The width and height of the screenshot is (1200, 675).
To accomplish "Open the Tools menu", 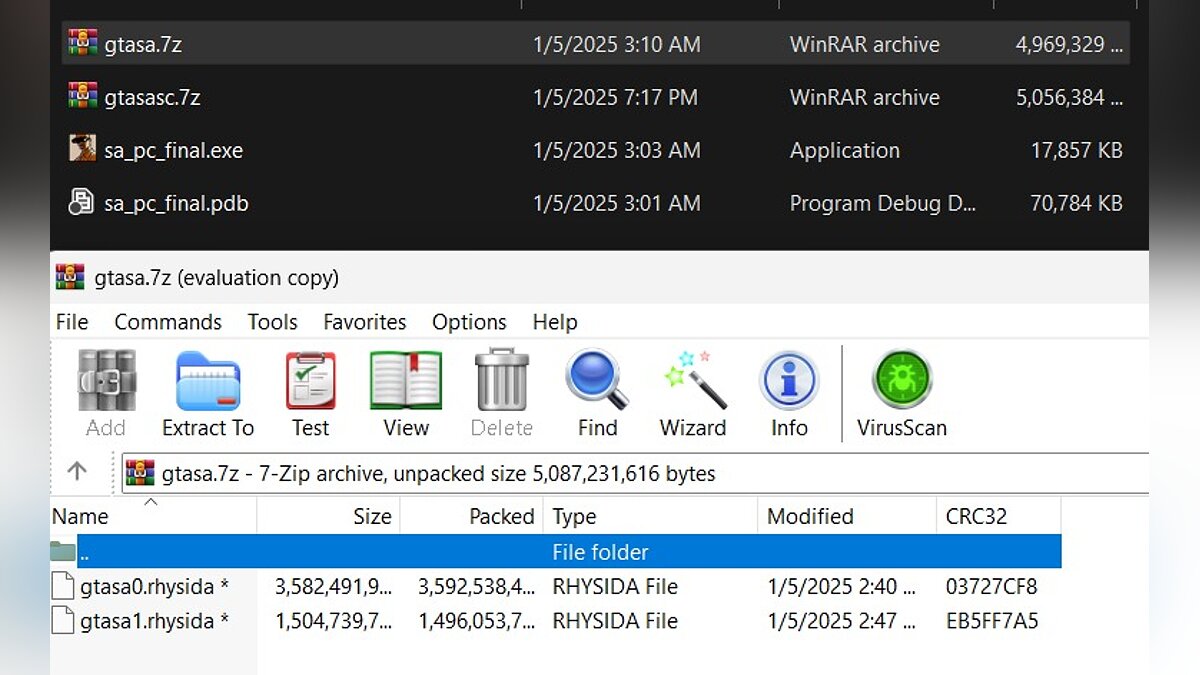I will [273, 322].
